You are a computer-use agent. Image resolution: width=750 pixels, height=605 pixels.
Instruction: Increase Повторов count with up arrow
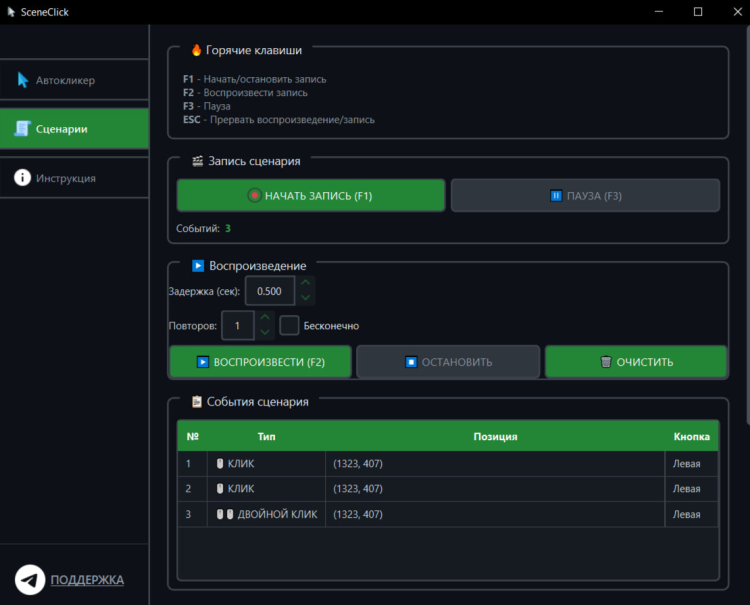coord(264,318)
